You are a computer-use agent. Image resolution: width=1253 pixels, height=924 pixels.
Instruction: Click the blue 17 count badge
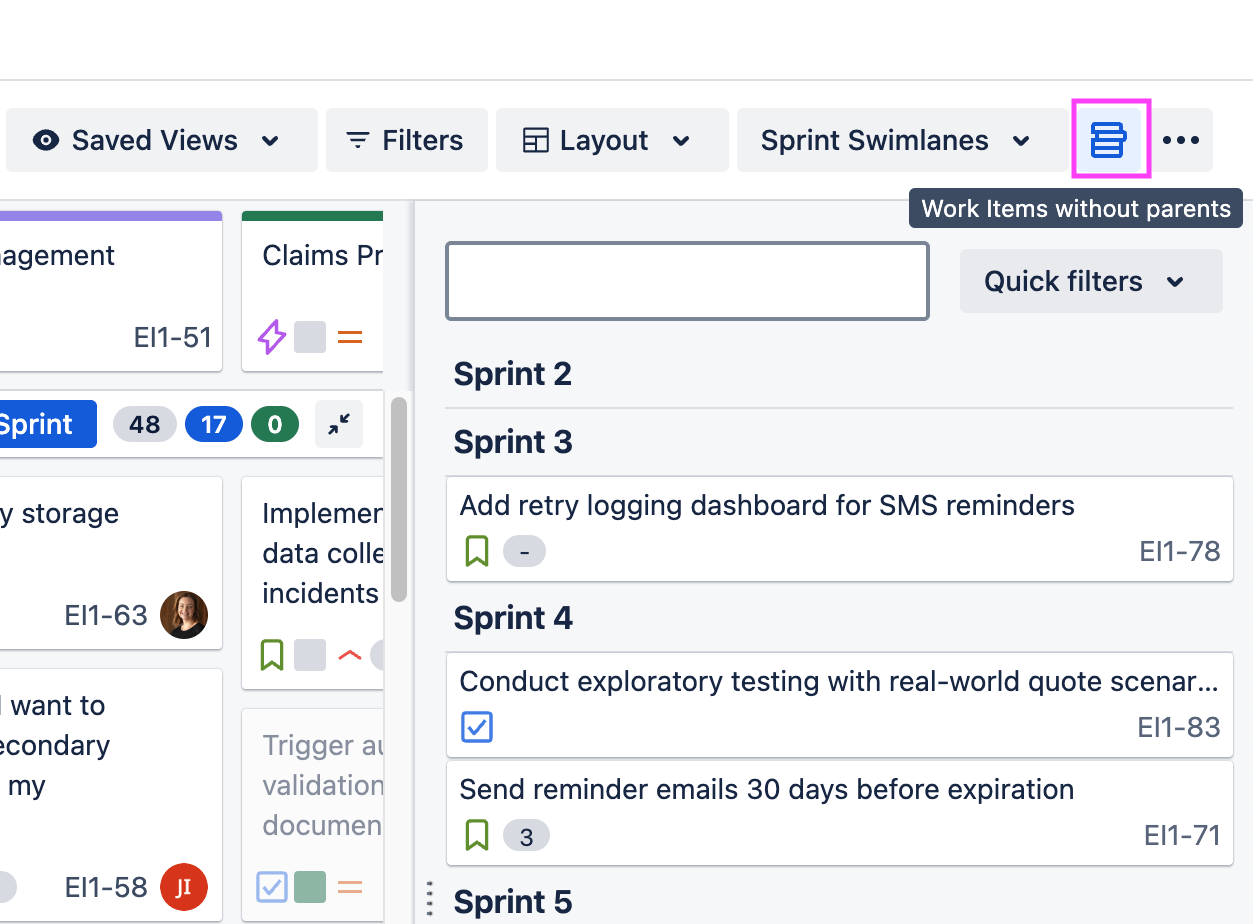(x=214, y=425)
